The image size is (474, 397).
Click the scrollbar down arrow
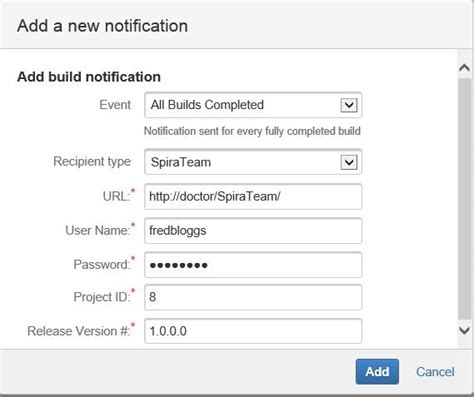click(x=465, y=330)
